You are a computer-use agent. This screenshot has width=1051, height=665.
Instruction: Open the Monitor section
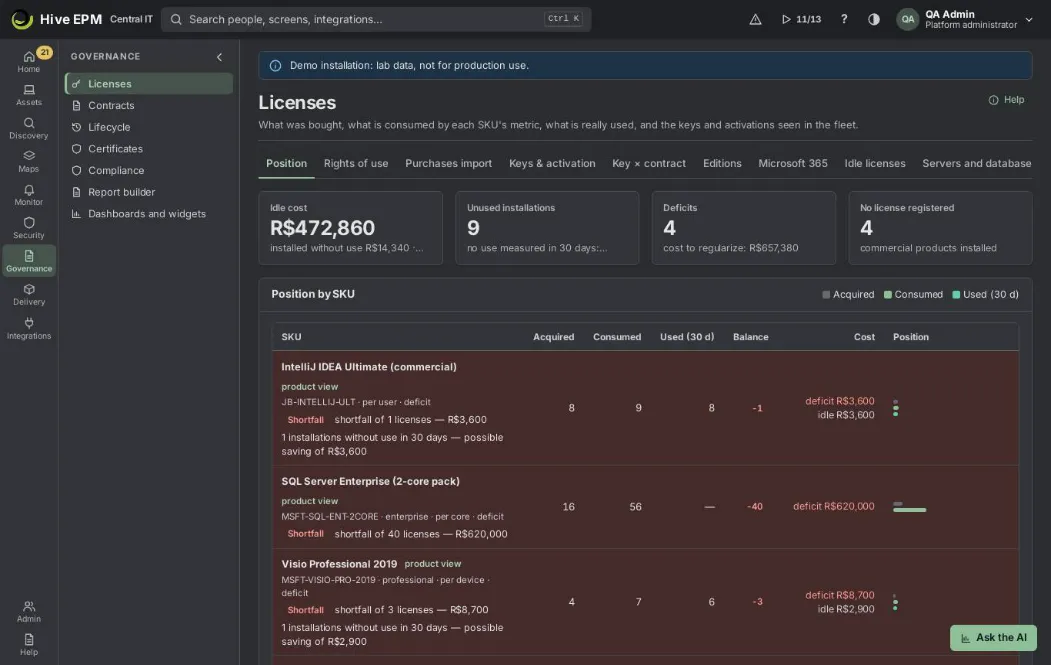29,194
